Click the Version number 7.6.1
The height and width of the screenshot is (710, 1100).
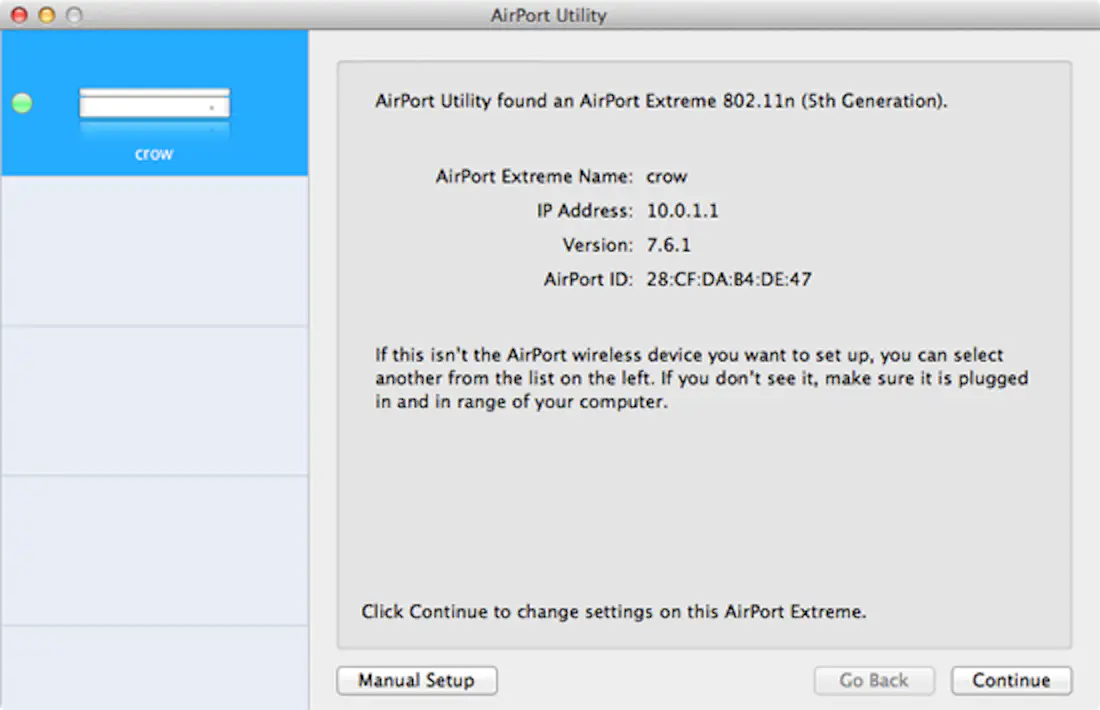(x=668, y=245)
